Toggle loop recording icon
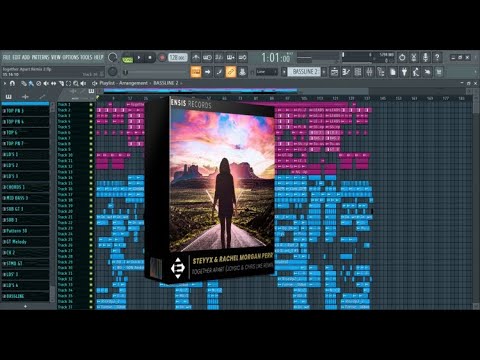Image resolution: width=480 pixels, height=360 pixels. pyautogui.click(x=242, y=58)
